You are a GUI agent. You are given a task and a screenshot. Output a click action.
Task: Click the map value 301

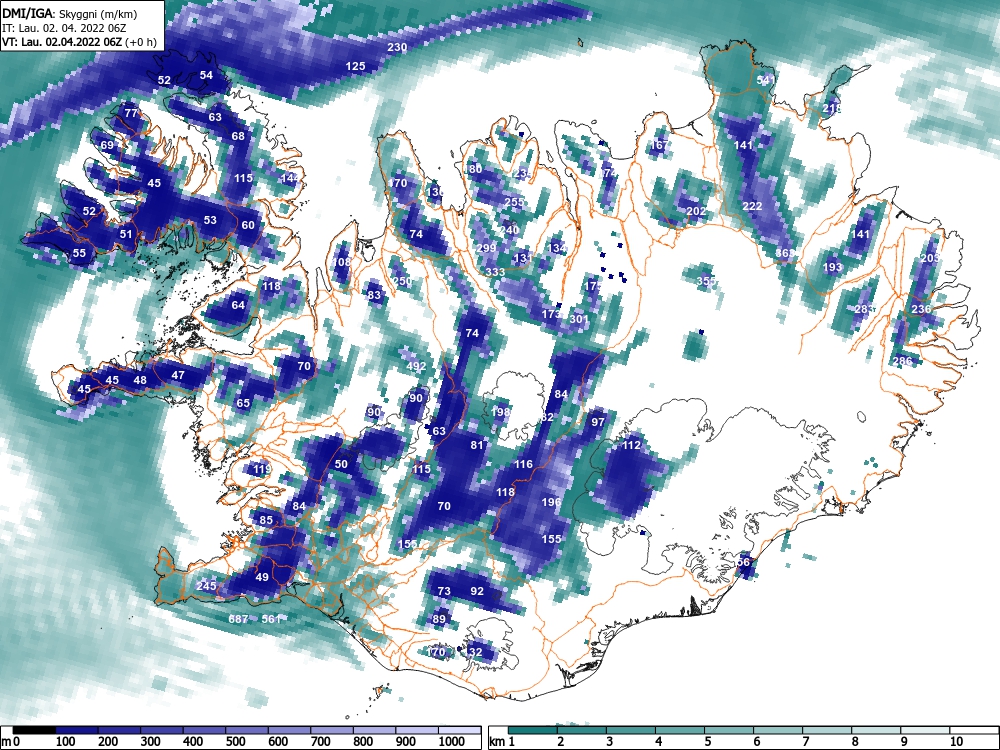click(x=578, y=319)
